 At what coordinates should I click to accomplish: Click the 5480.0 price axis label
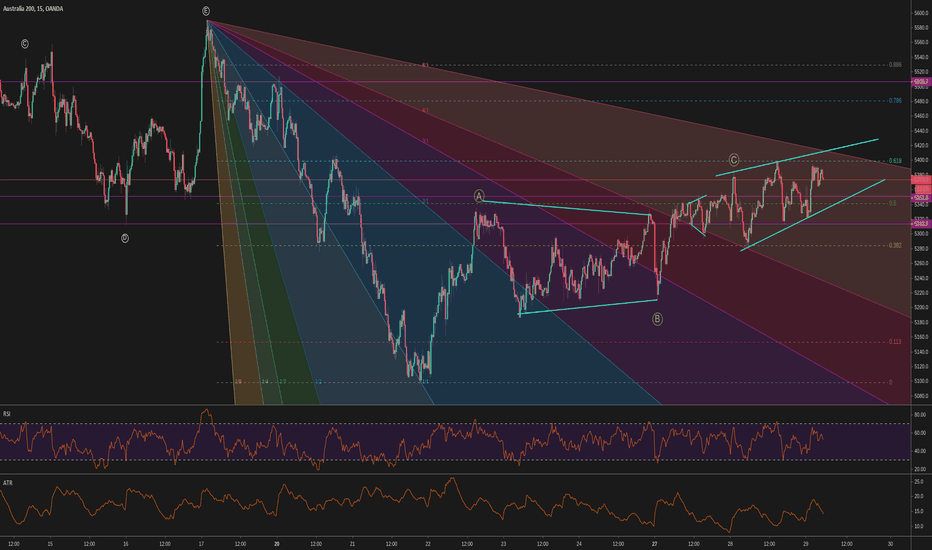point(921,101)
